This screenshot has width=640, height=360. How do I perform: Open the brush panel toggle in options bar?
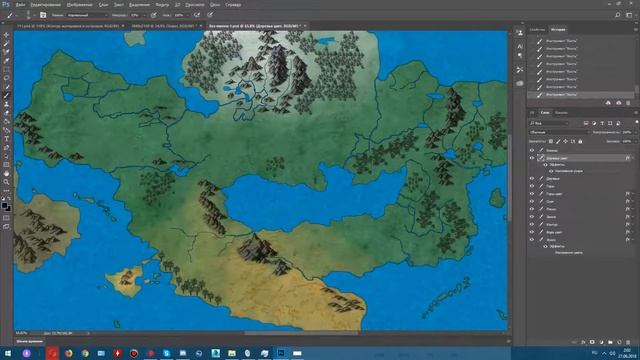click(x=43, y=15)
